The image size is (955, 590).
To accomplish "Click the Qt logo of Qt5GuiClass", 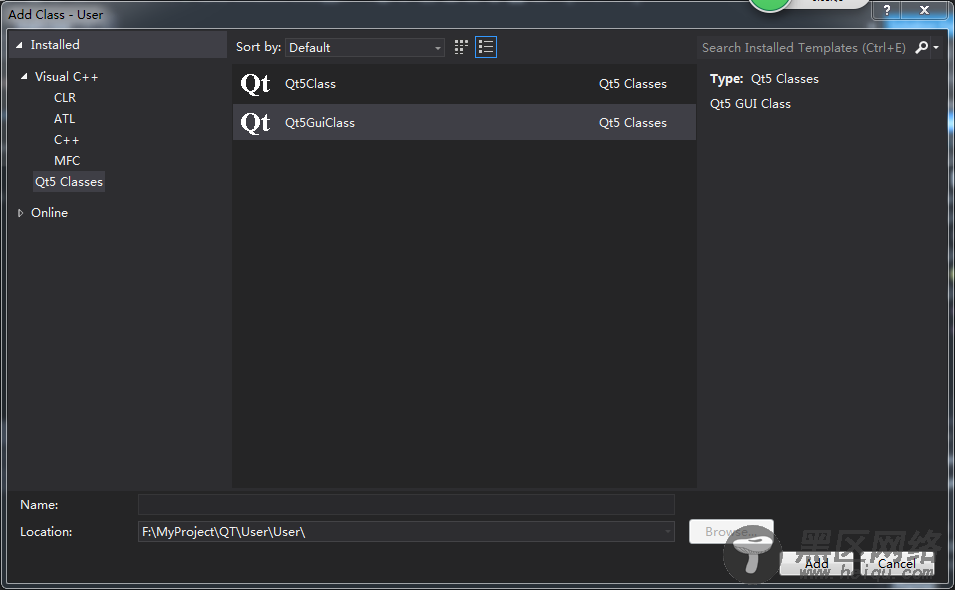I will (x=255, y=122).
